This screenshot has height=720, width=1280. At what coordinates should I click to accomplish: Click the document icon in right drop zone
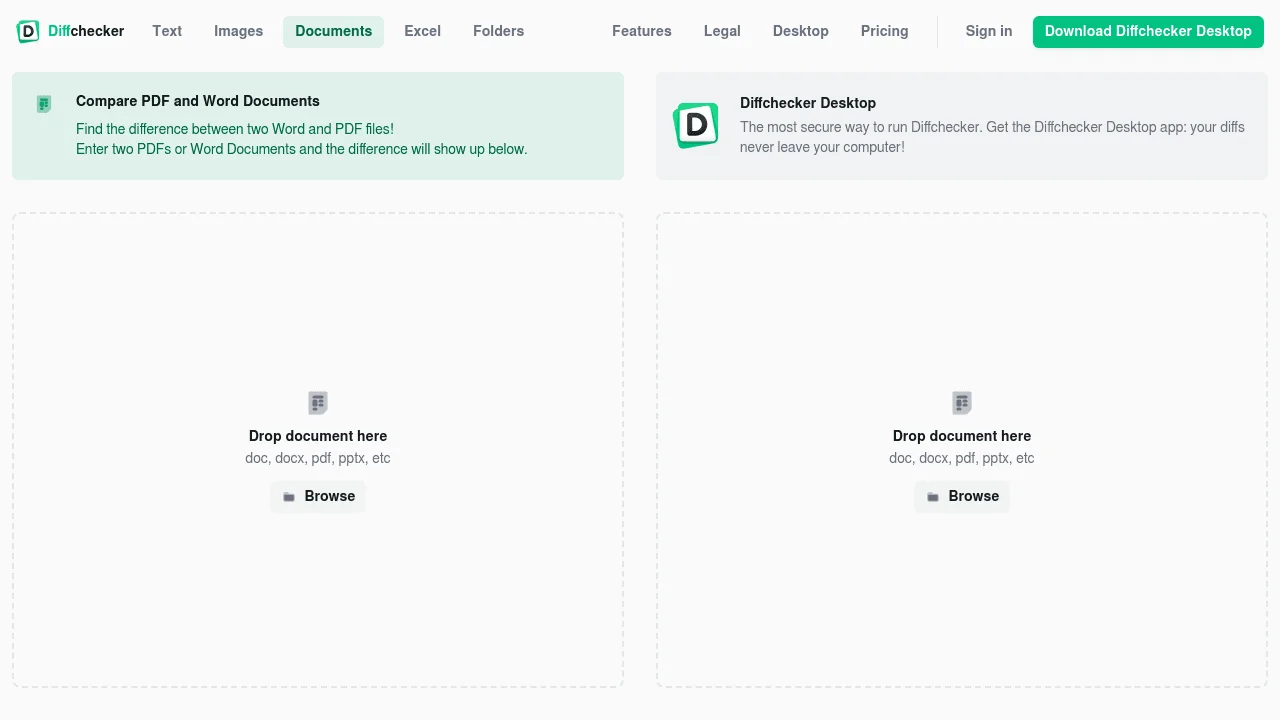coord(962,403)
